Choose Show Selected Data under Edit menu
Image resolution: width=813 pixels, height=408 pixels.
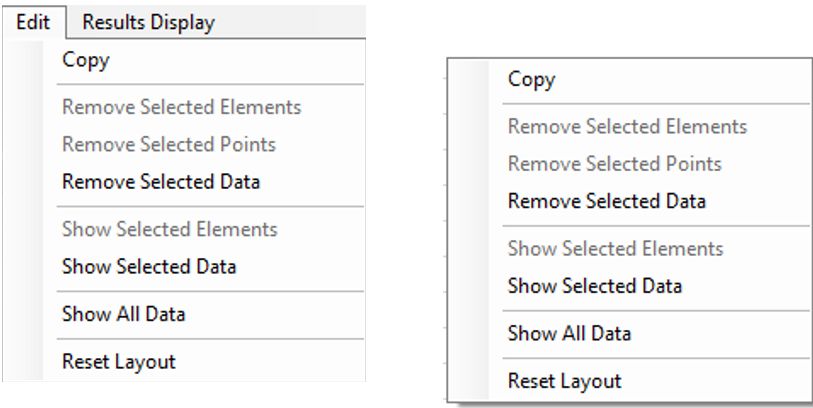point(210,266)
